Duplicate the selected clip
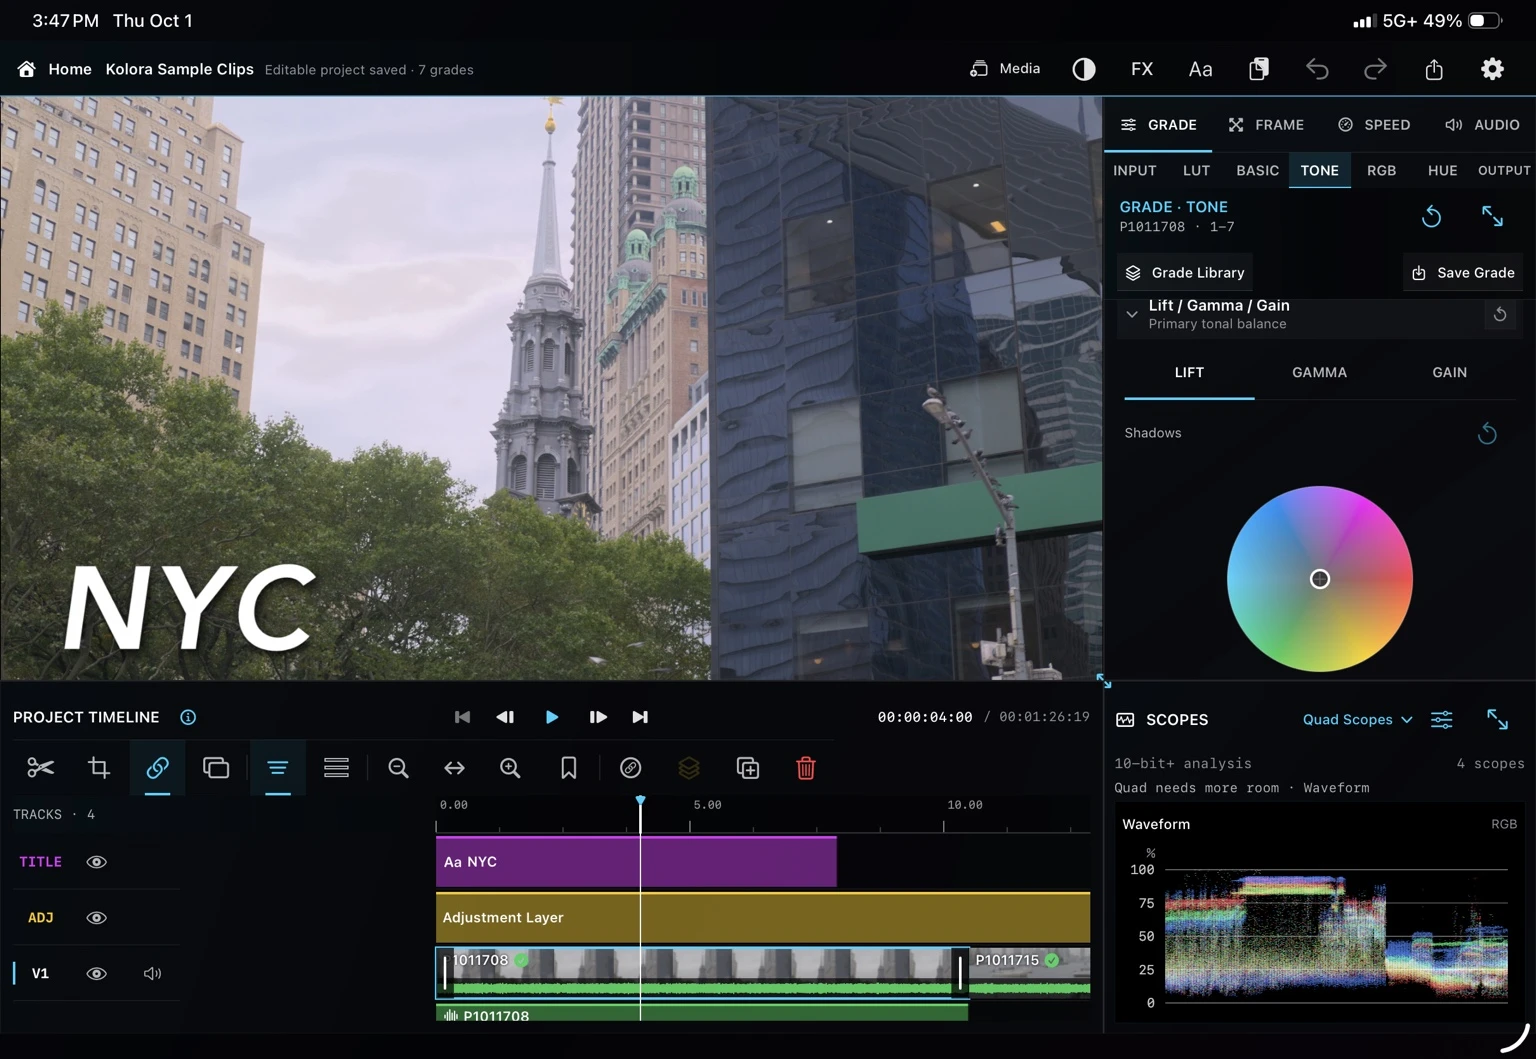The width and height of the screenshot is (1536, 1059). click(x=748, y=768)
